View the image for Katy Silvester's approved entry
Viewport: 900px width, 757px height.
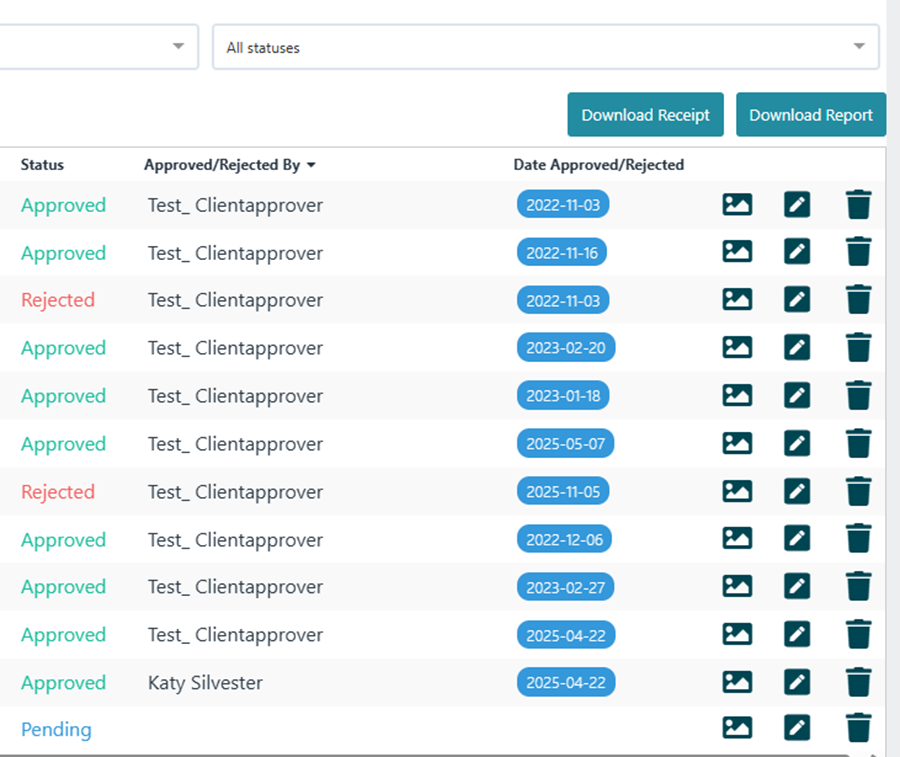click(x=737, y=682)
